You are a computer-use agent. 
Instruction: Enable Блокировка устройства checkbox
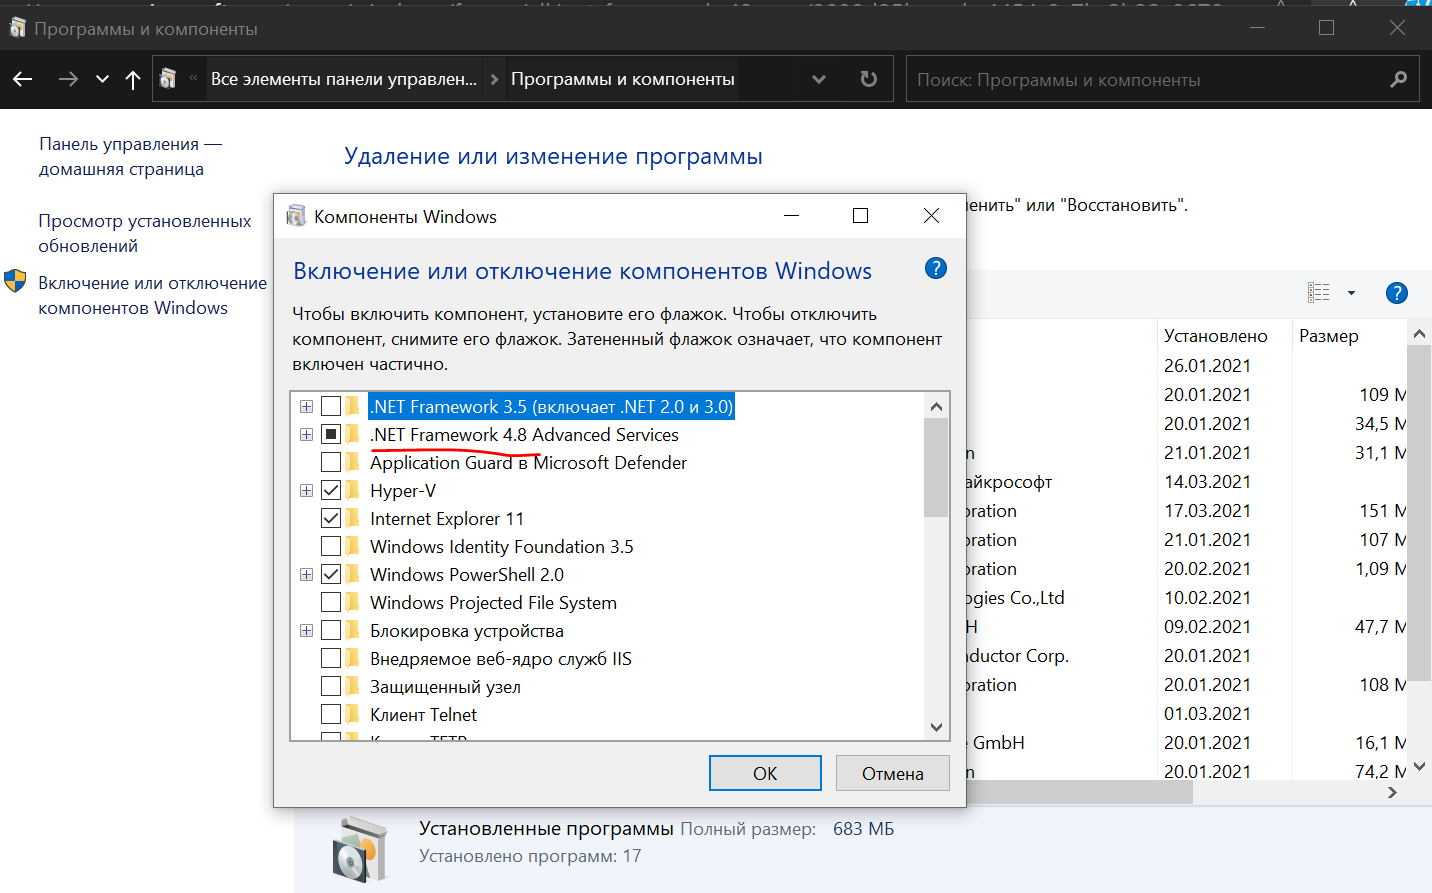click(x=331, y=631)
